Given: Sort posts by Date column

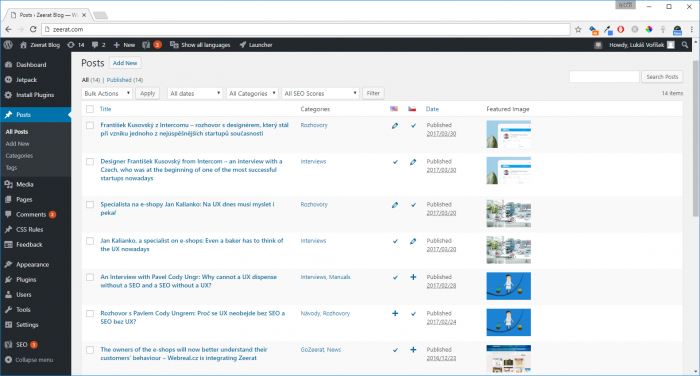Looking at the screenshot, I should [x=432, y=109].
